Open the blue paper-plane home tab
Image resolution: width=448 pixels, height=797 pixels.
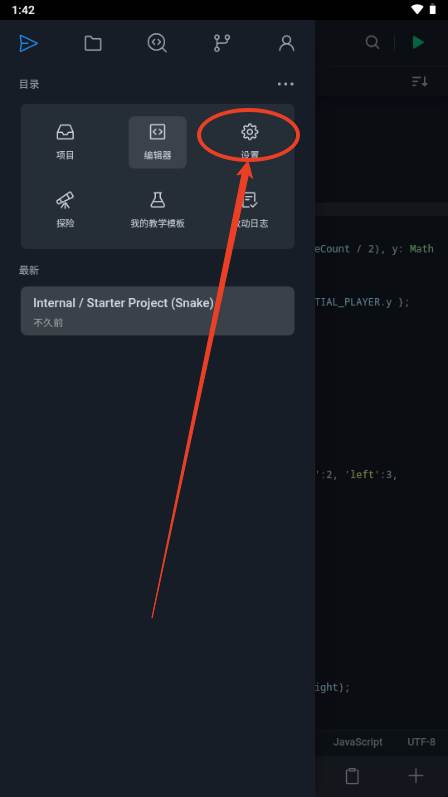pyautogui.click(x=28, y=43)
